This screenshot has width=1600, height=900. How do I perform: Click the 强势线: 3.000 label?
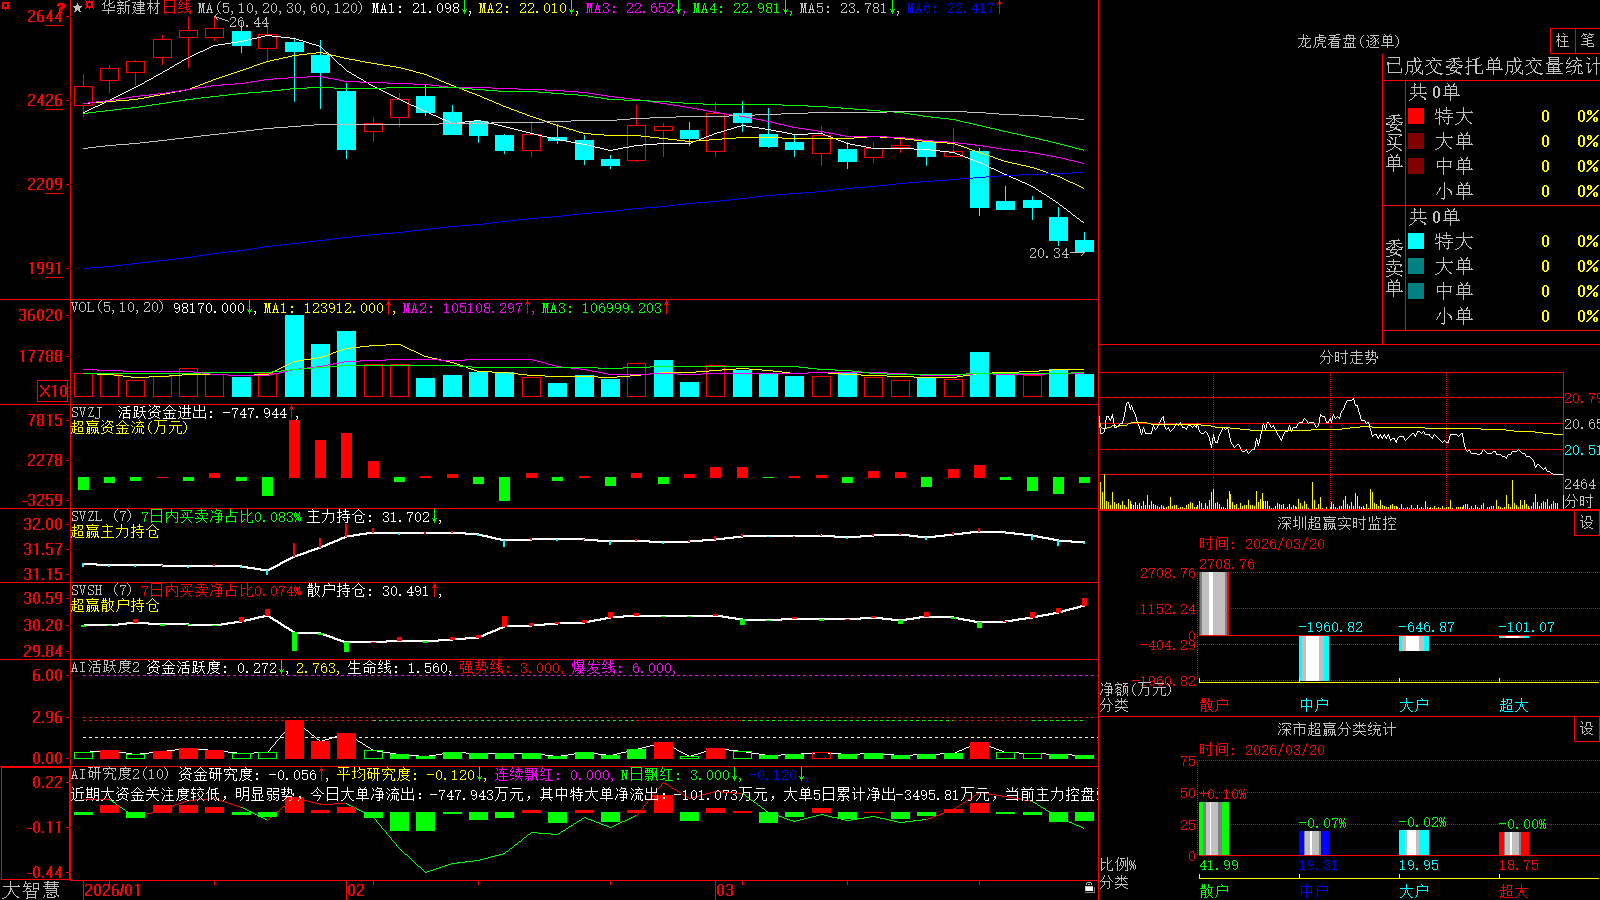click(x=509, y=667)
